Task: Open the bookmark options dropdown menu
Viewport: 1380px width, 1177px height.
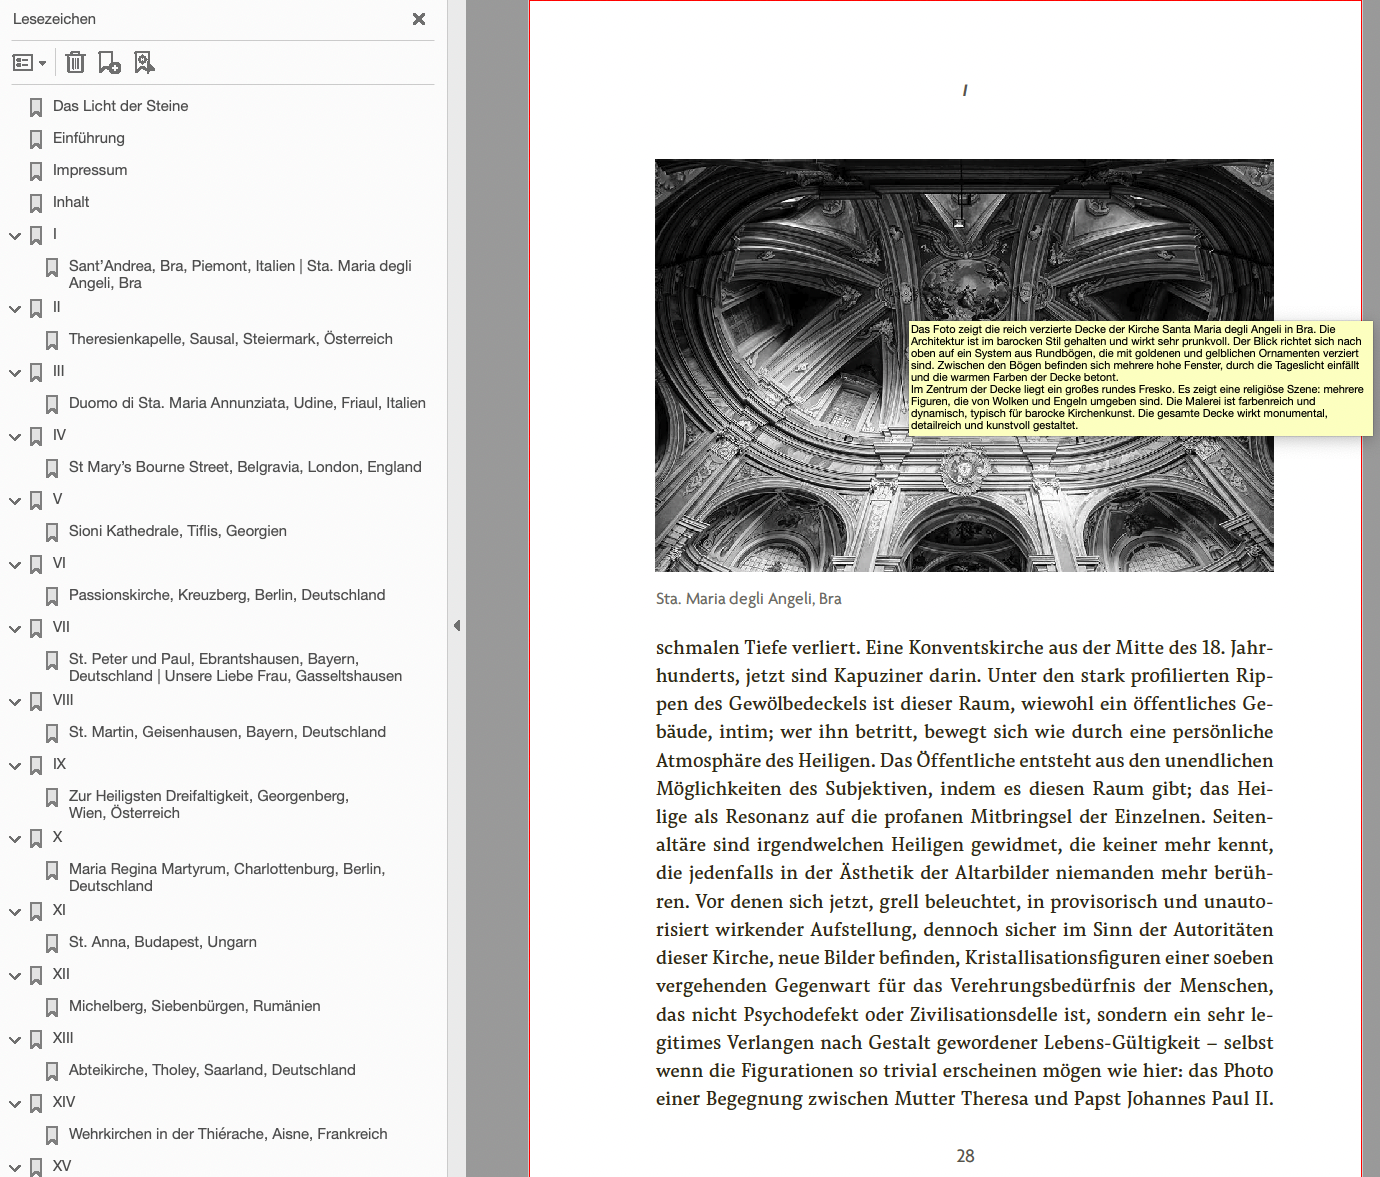Action: point(29,63)
